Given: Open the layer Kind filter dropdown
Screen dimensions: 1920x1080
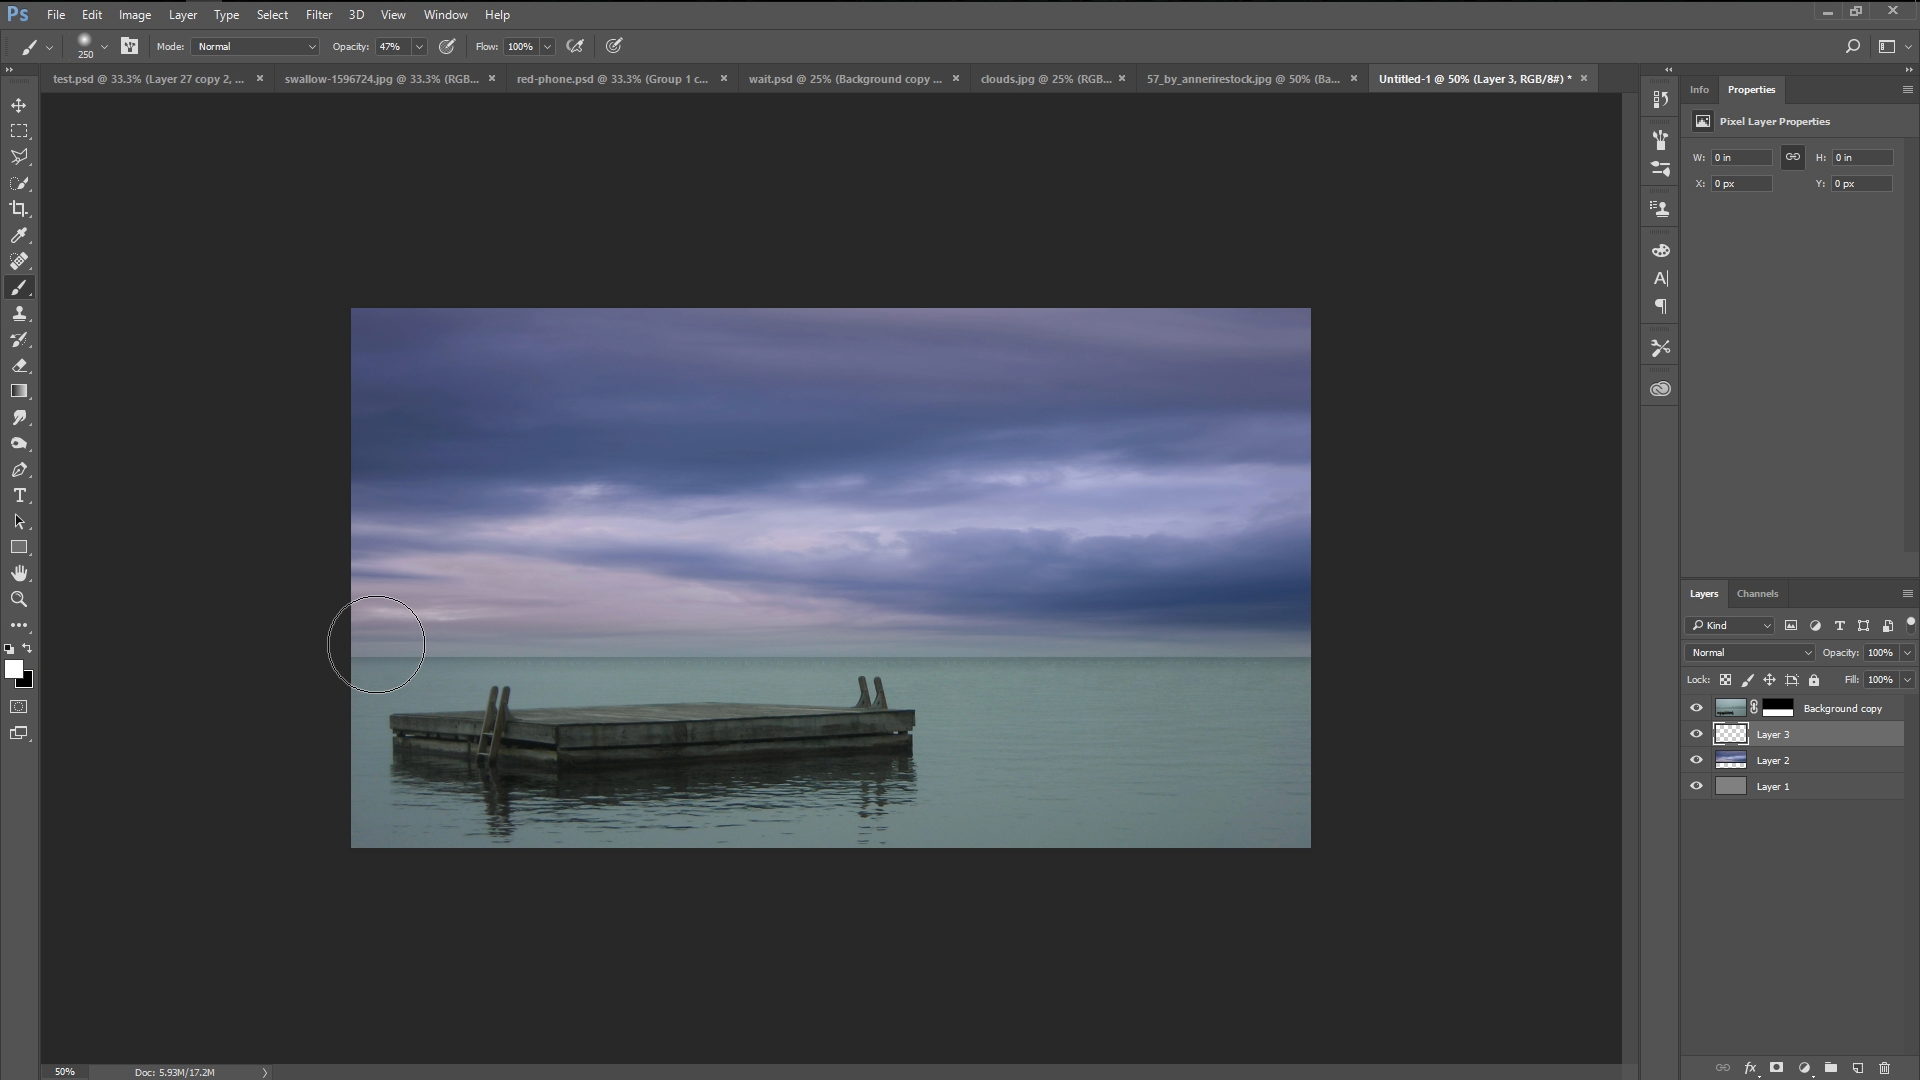Looking at the screenshot, I should (1730, 626).
